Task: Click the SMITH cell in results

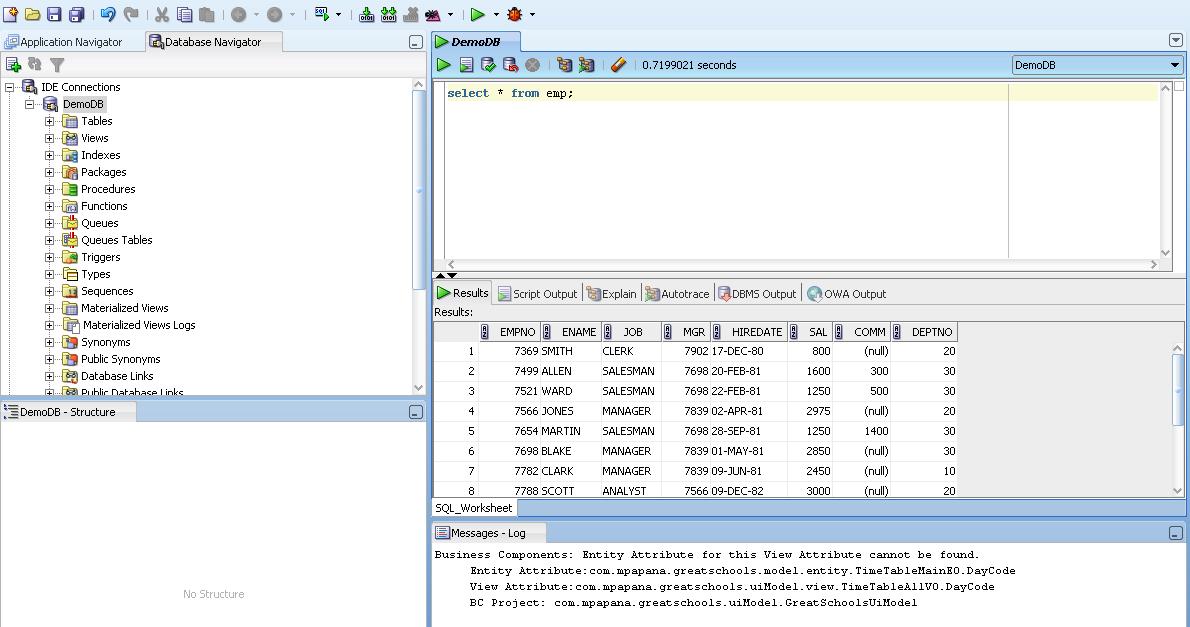Action: coord(570,351)
